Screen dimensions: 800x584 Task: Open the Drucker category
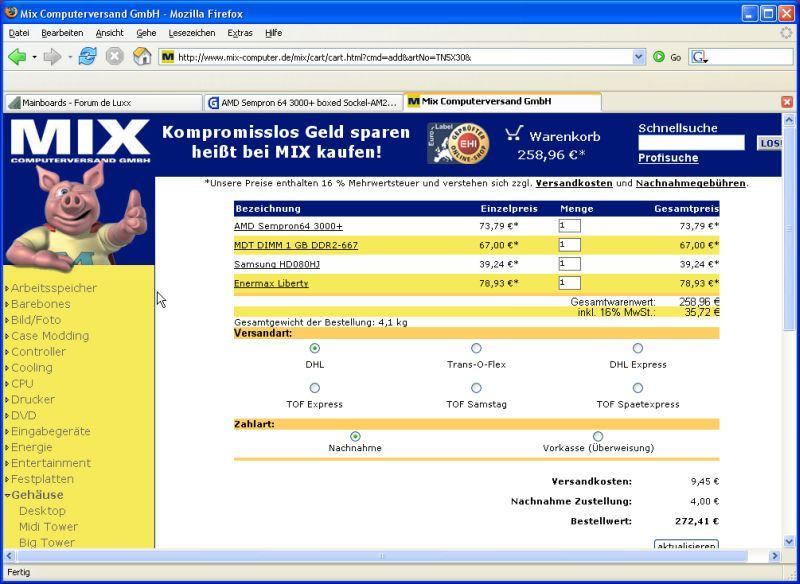33,399
